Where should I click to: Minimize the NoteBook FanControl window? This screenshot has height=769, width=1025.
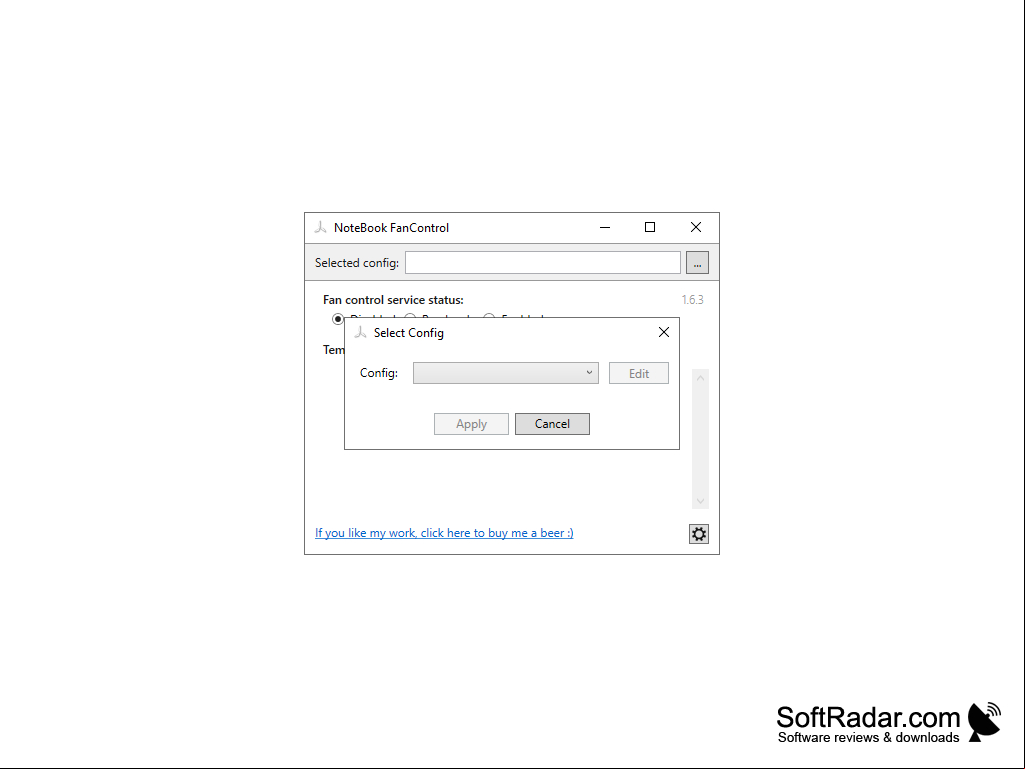605,227
